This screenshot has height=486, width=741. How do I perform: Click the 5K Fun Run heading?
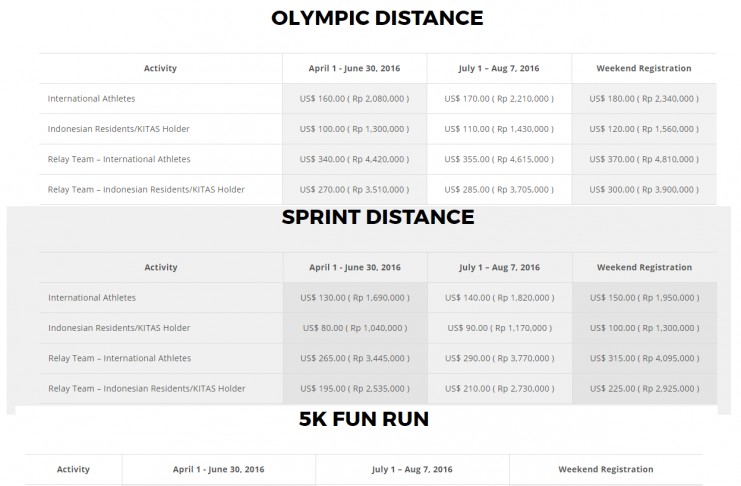[x=364, y=419]
